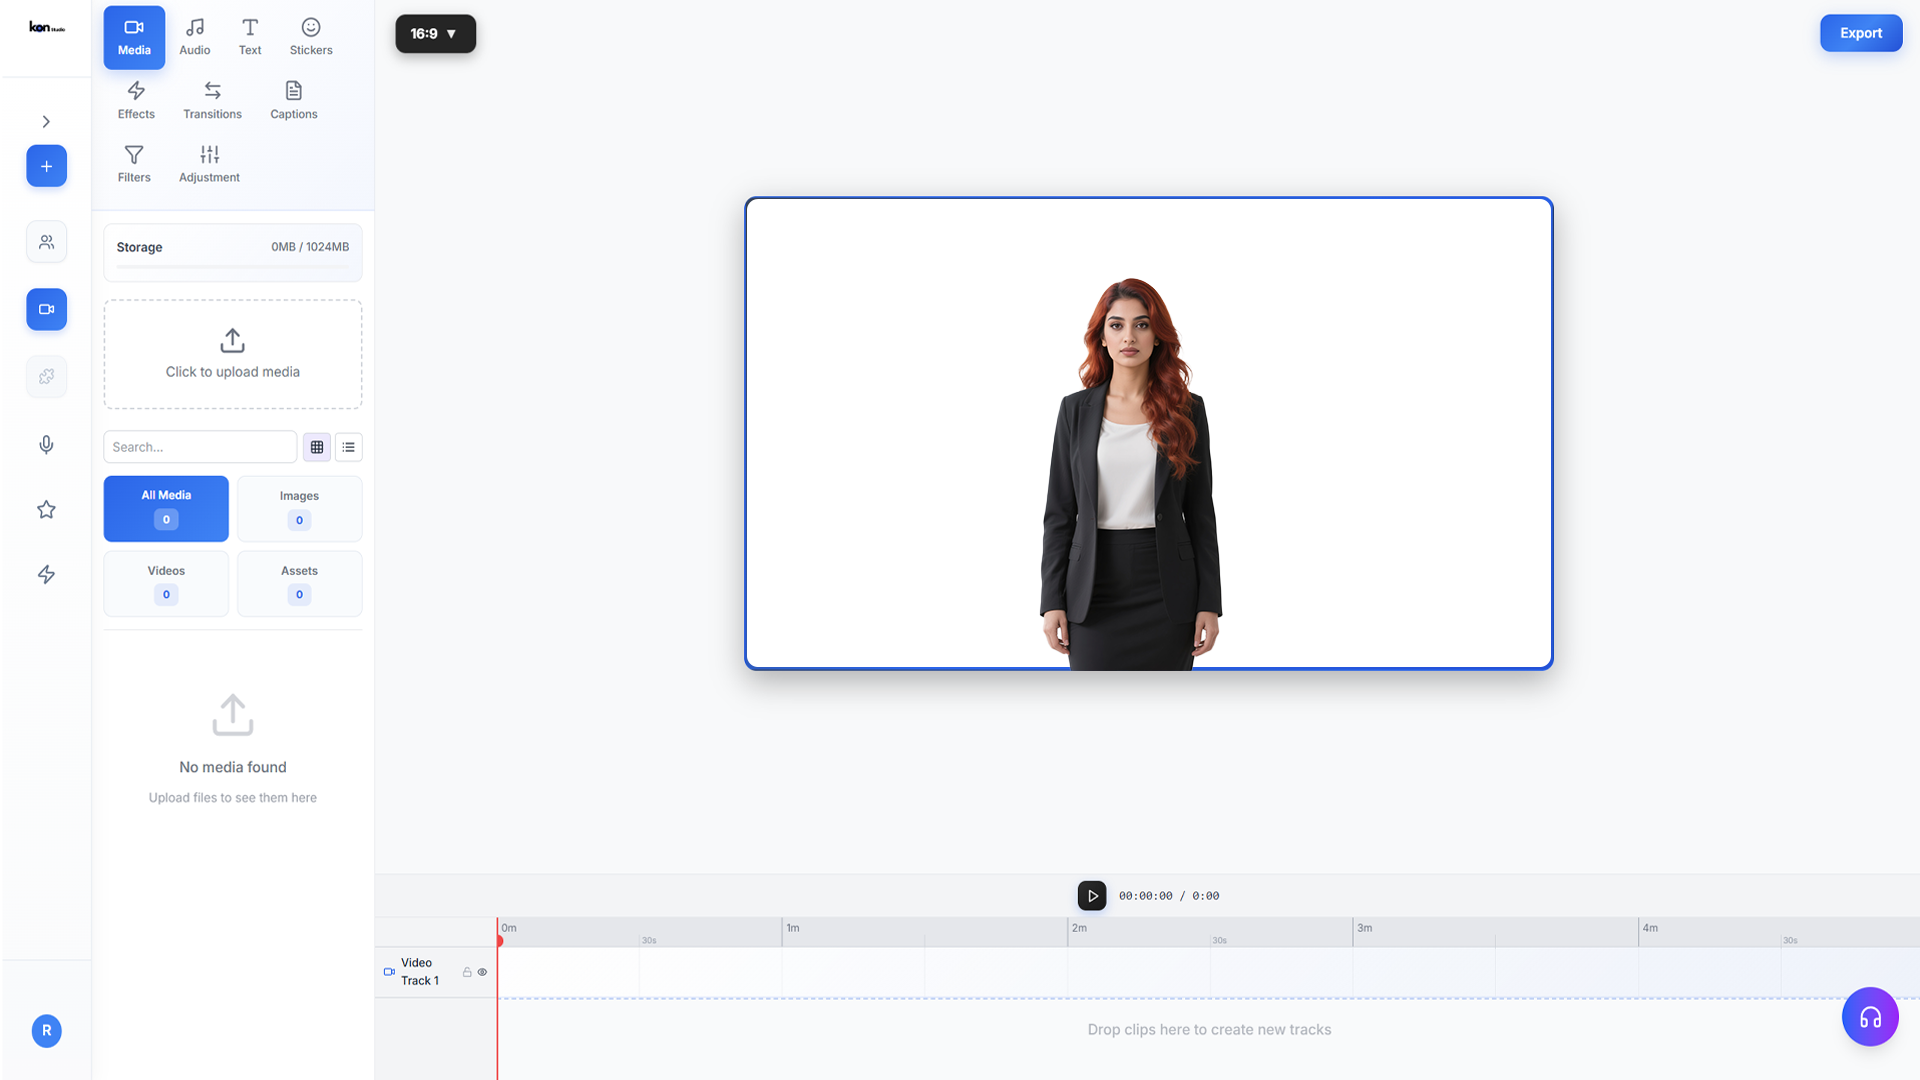
Task: Click the Export button
Action: 1860,33
